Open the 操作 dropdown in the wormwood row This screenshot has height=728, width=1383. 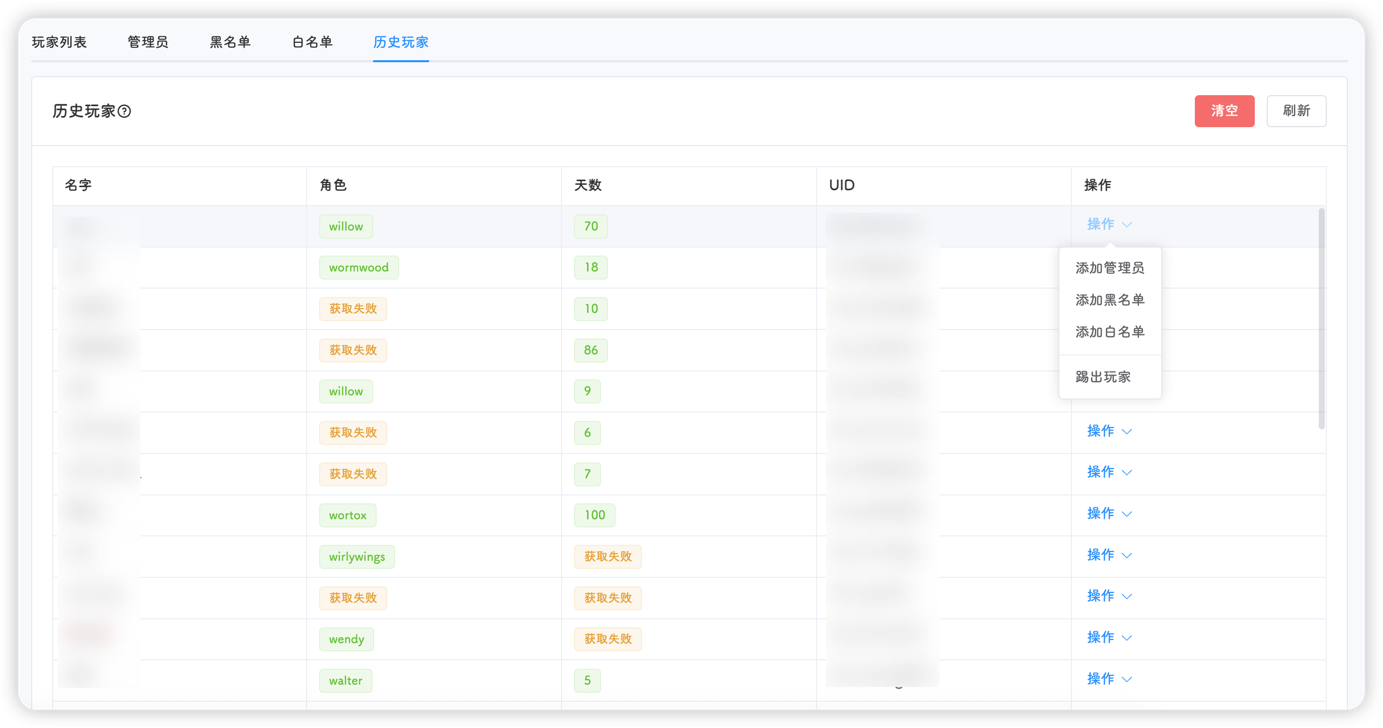point(1109,267)
